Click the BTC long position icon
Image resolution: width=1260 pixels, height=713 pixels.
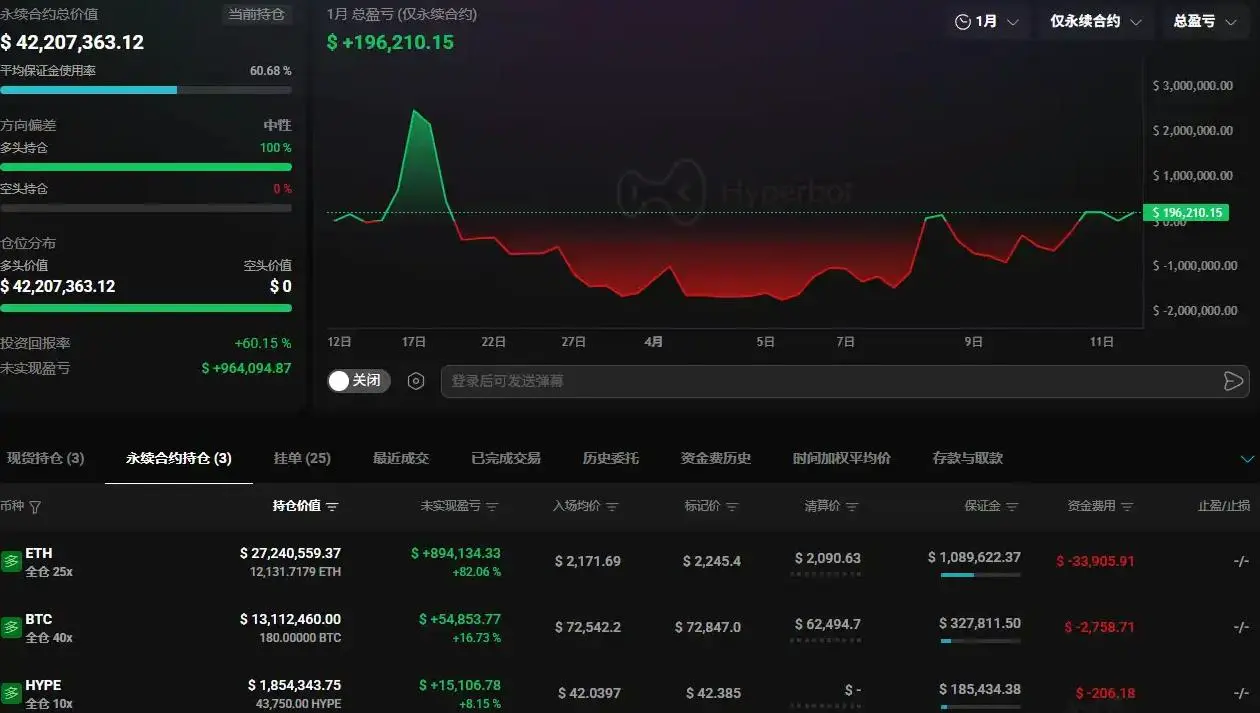pos(11,627)
